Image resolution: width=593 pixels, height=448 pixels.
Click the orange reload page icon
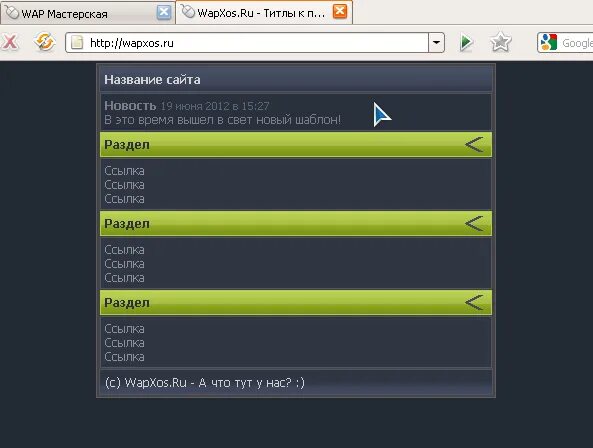coord(44,42)
